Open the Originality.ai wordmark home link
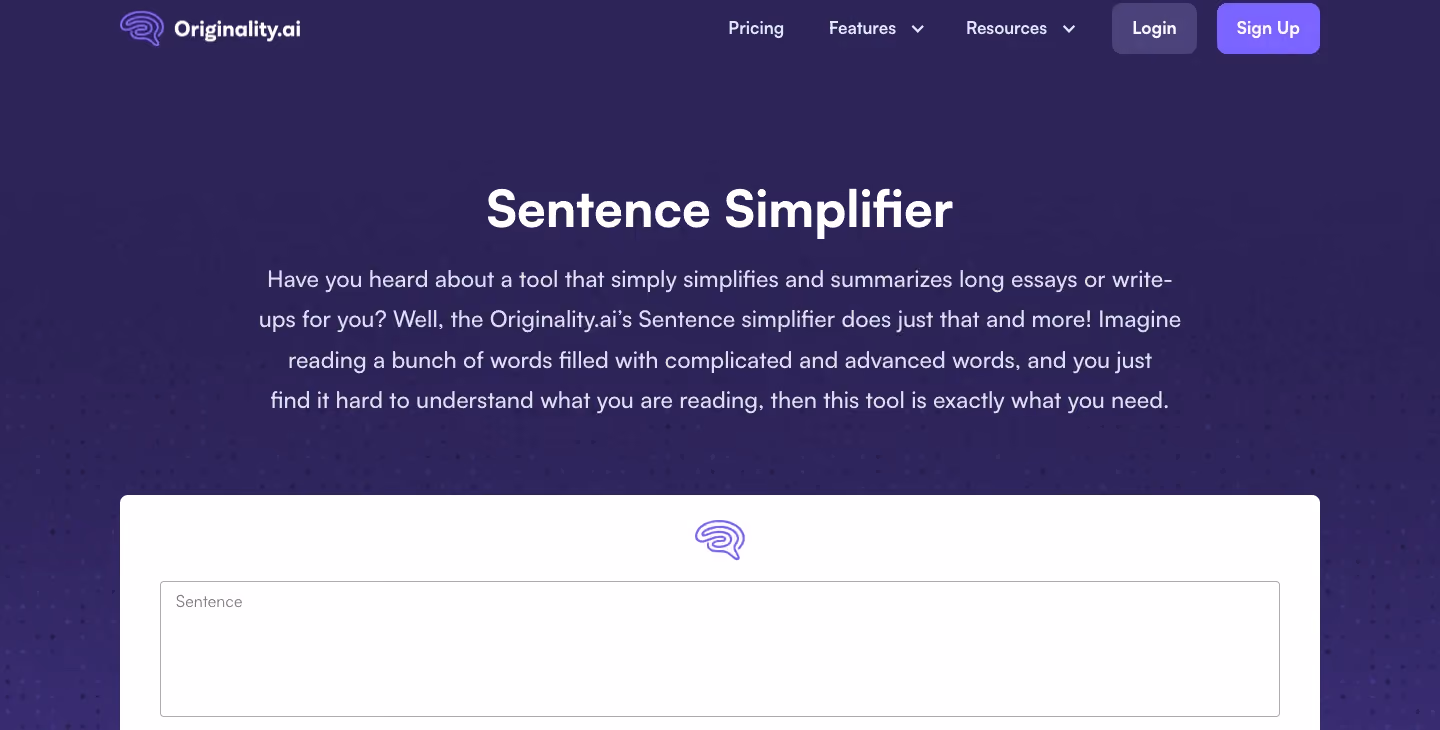The width and height of the screenshot is (1440, 730). tap(237, 29)
